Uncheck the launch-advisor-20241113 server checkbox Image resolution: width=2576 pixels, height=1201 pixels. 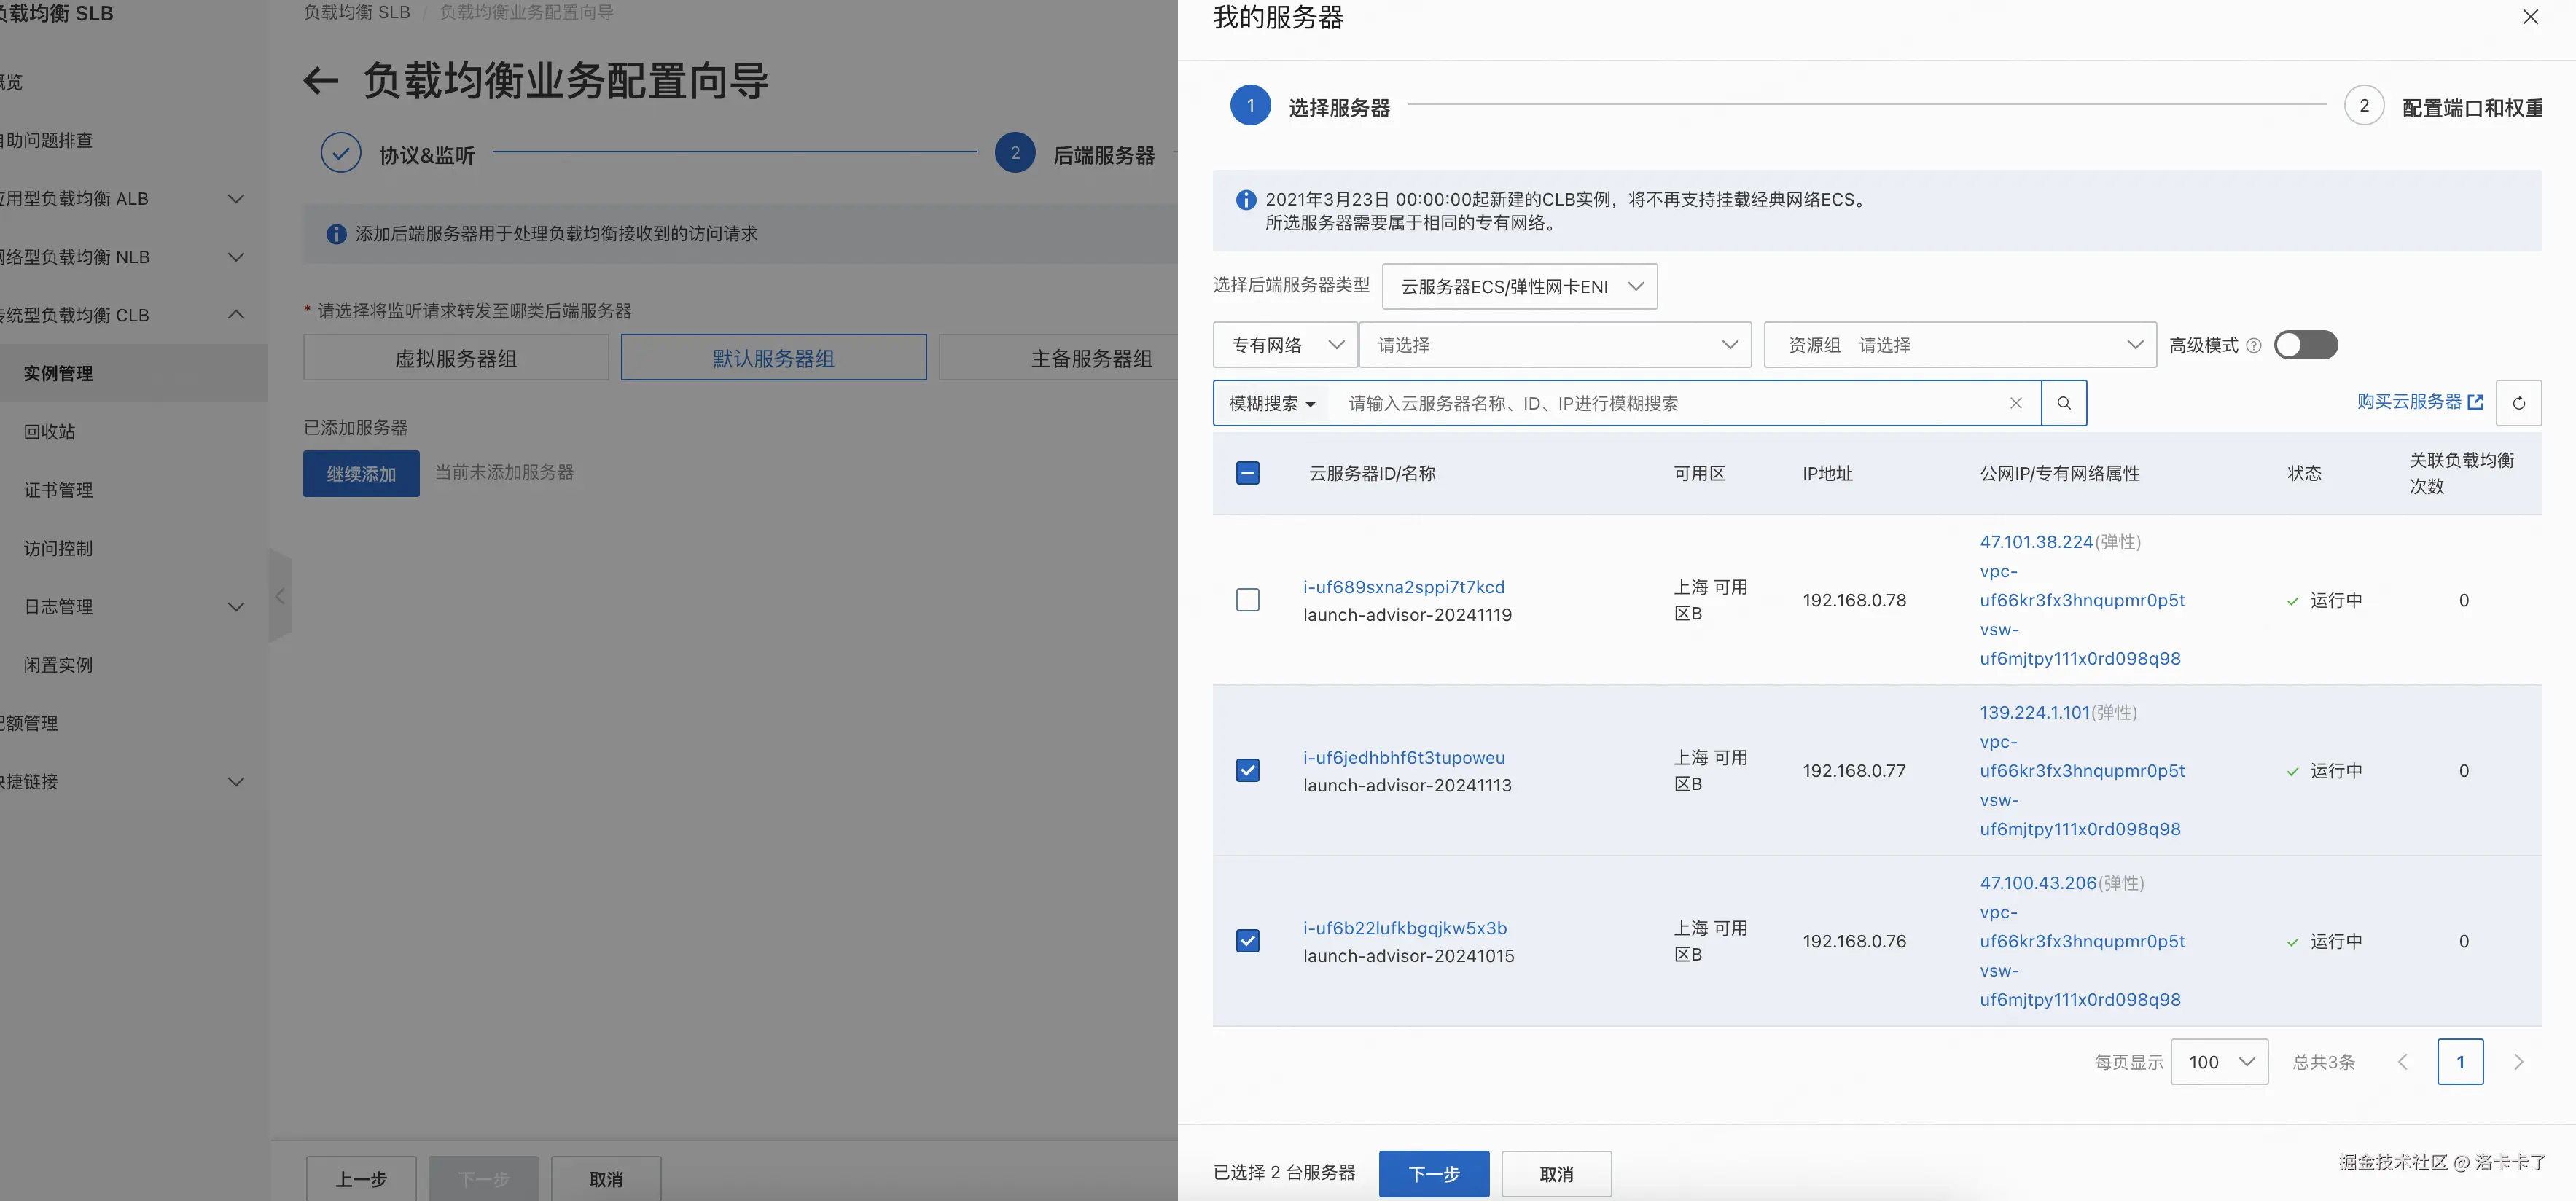1247,771
